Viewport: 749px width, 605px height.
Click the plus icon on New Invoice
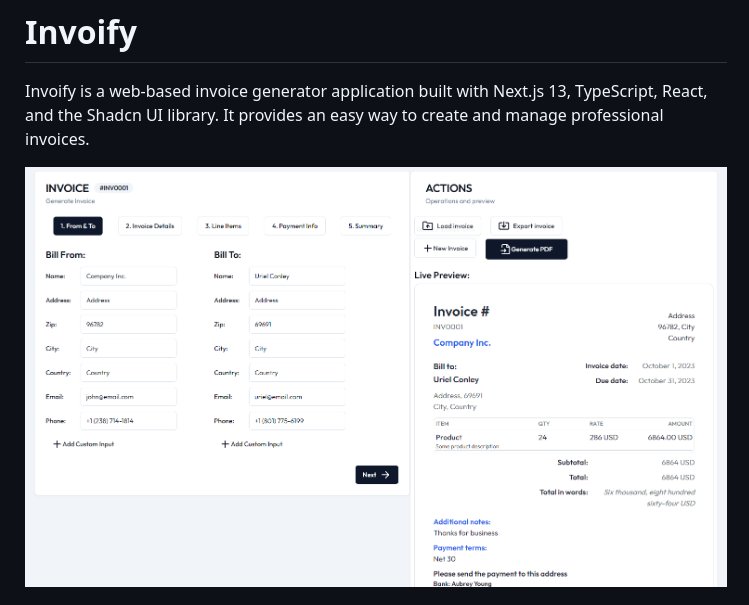point(428,248)
